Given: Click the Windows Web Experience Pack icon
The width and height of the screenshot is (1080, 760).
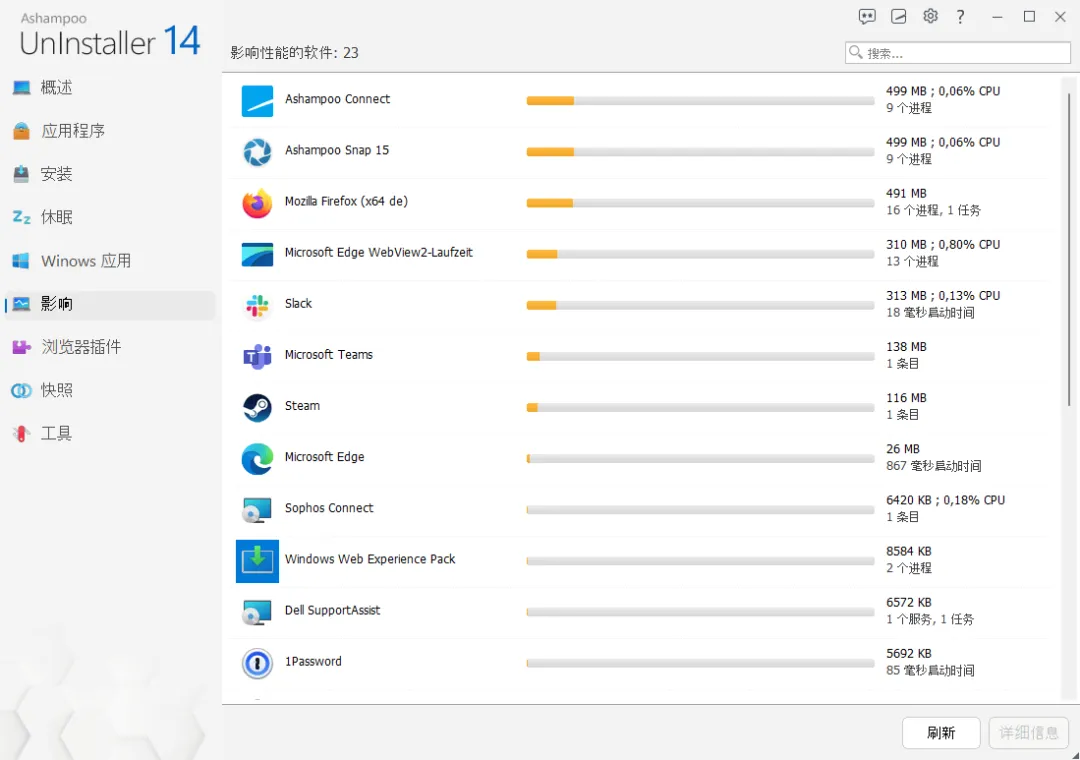Looking at the screenshot, I should point(257,561).
